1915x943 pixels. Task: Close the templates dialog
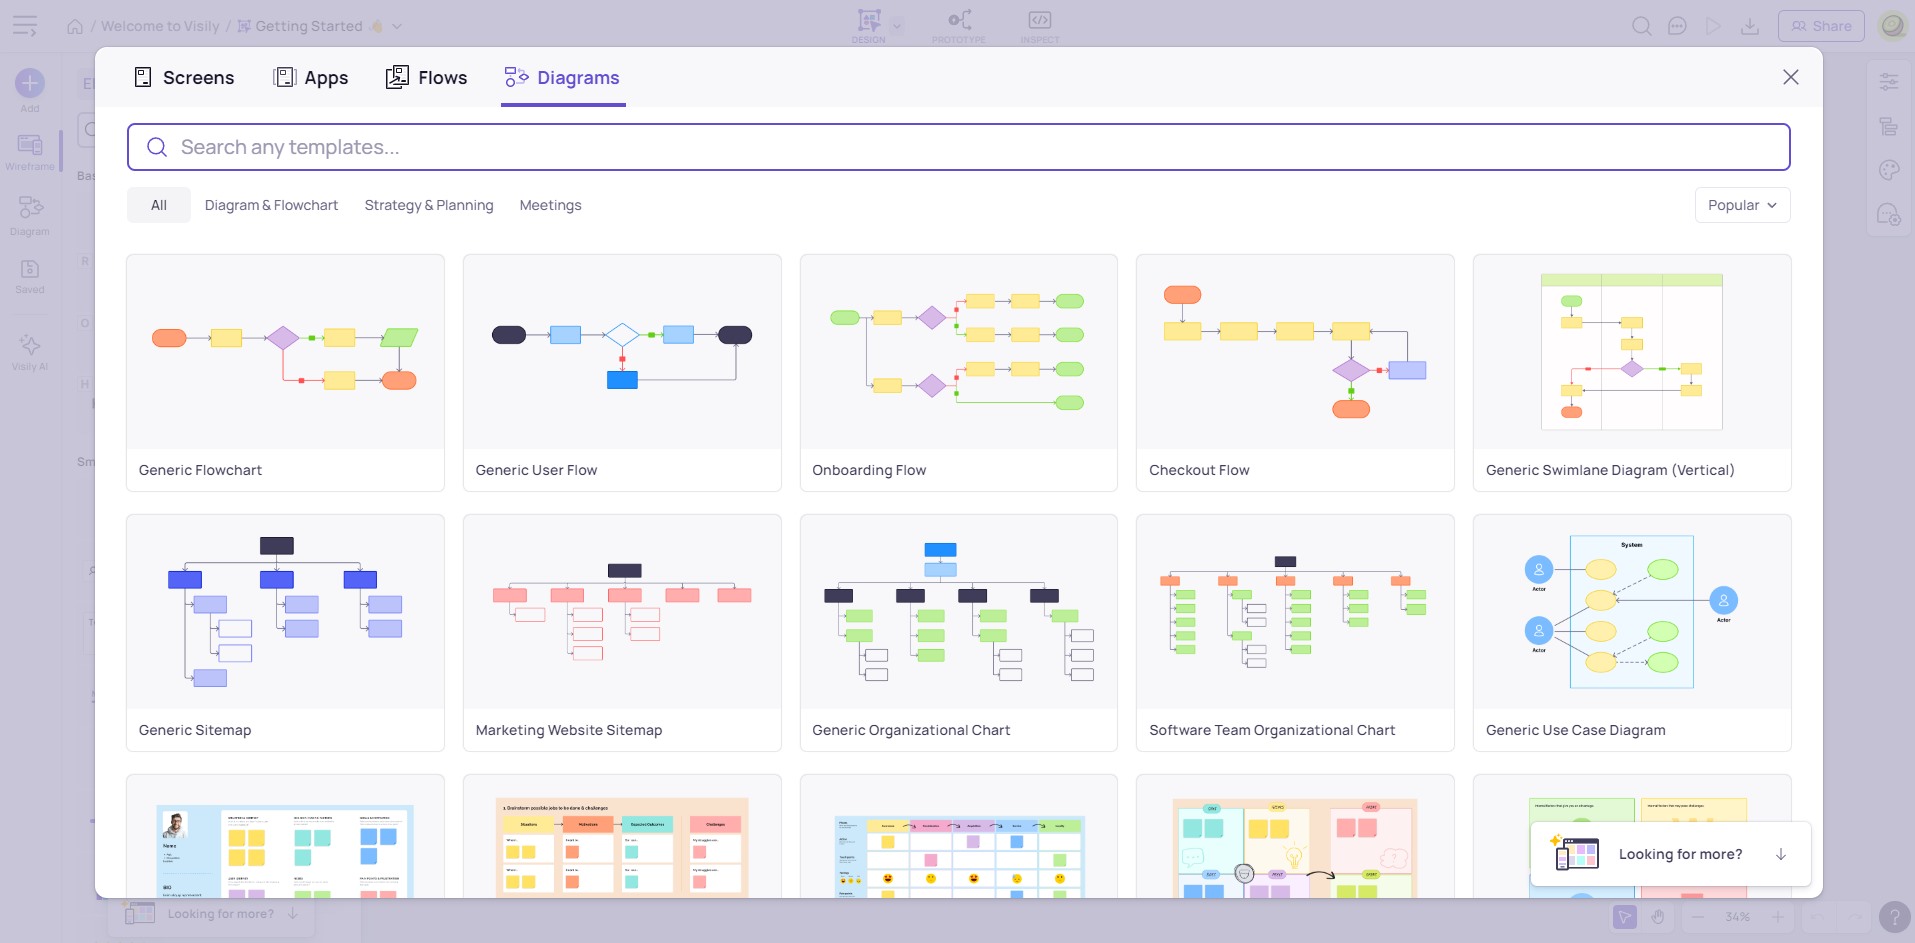point(1791,77)
